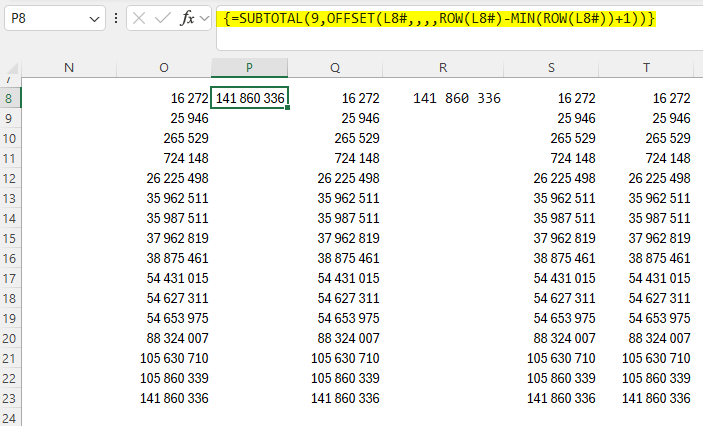
Task: Select cell R8 containing 141 860 336
Action: 456,98
